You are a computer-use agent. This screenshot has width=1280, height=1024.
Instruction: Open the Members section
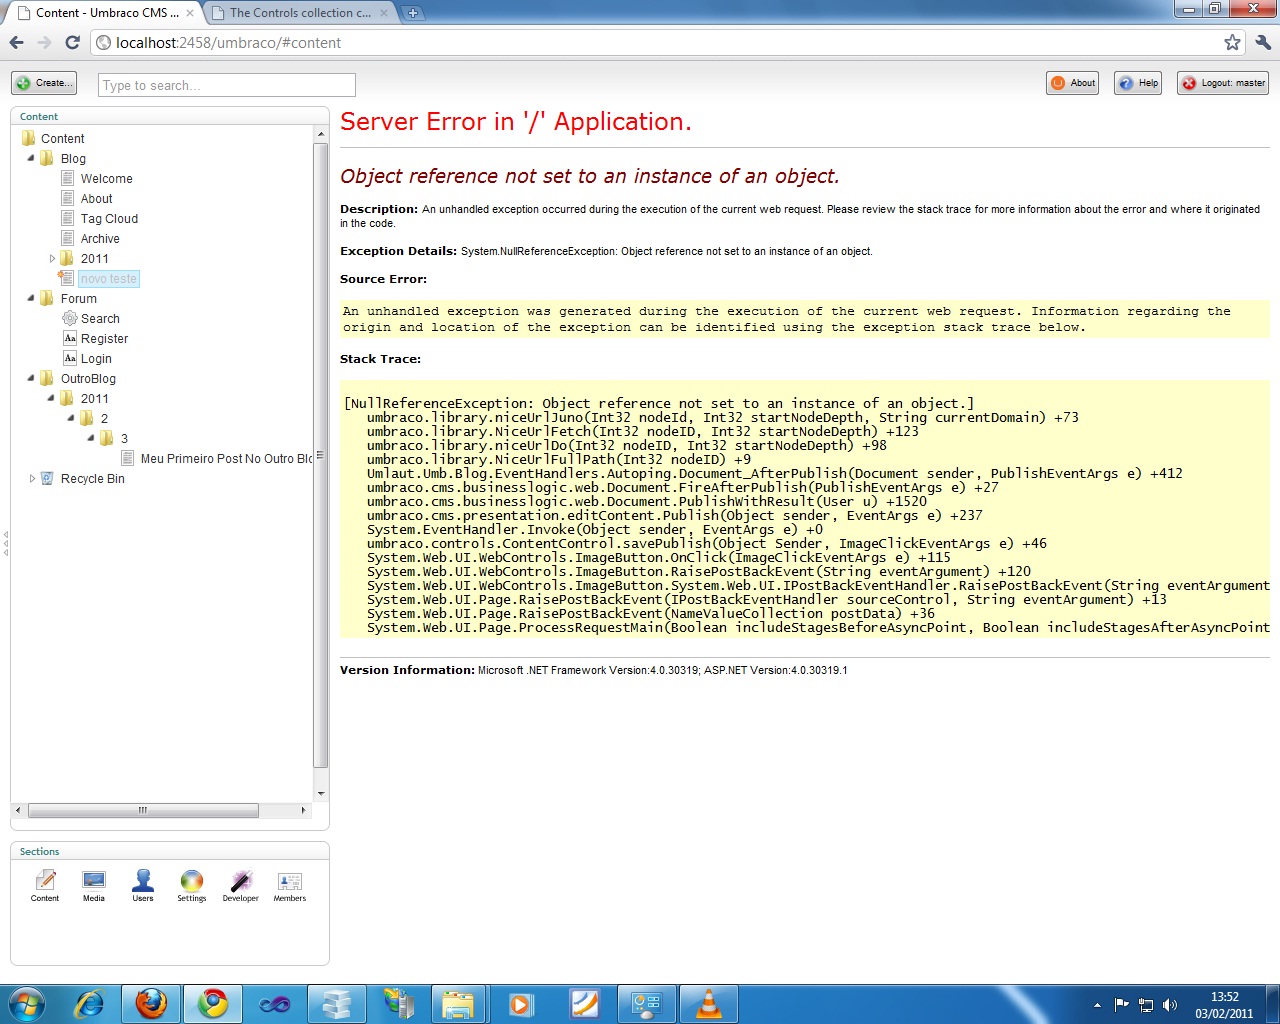[x=290, y=886]
